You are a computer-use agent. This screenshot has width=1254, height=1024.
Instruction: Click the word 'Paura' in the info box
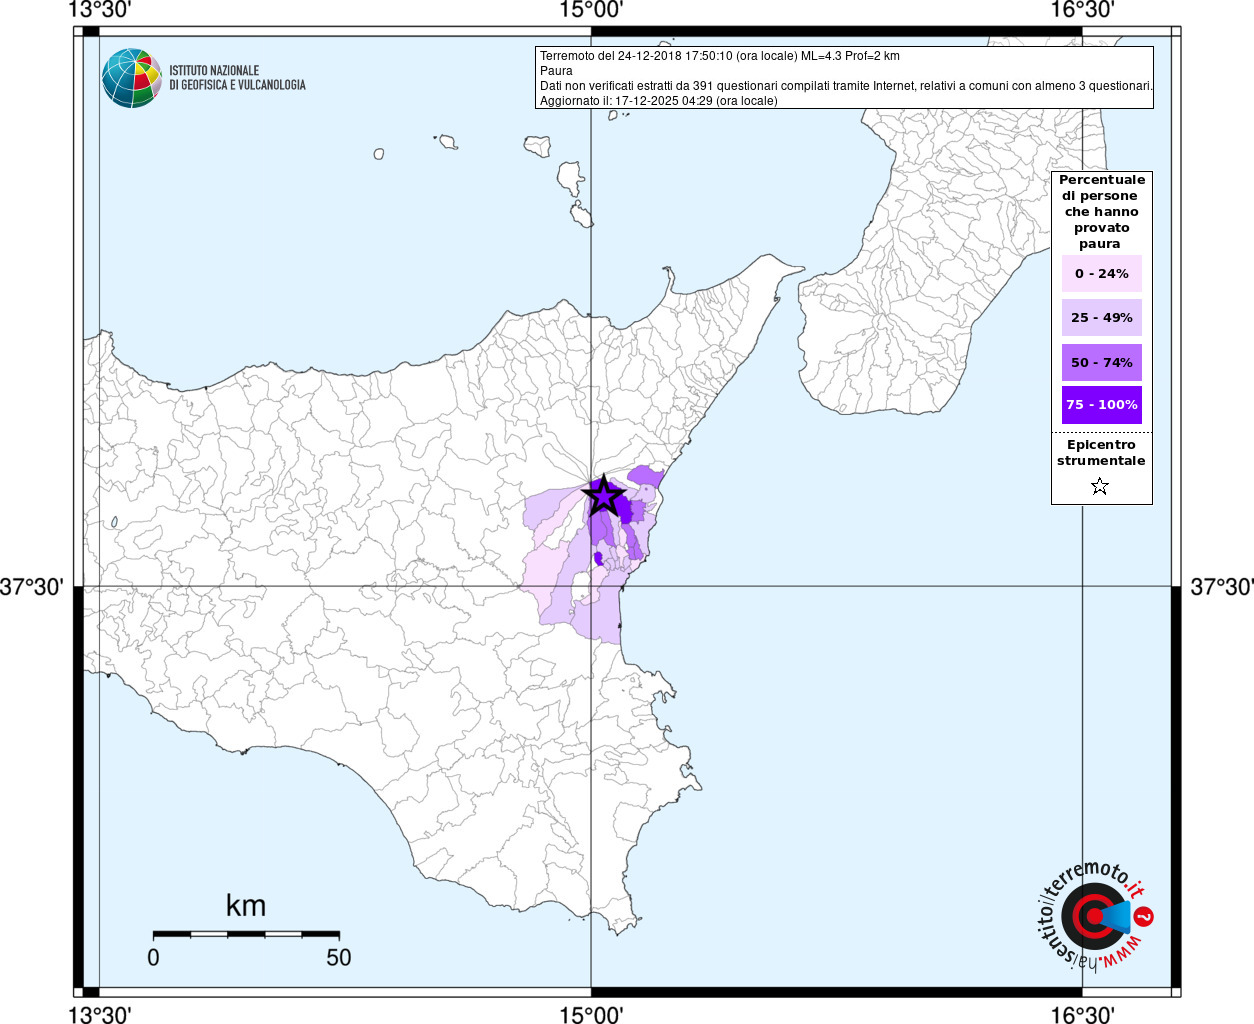[x=556, y=71]
